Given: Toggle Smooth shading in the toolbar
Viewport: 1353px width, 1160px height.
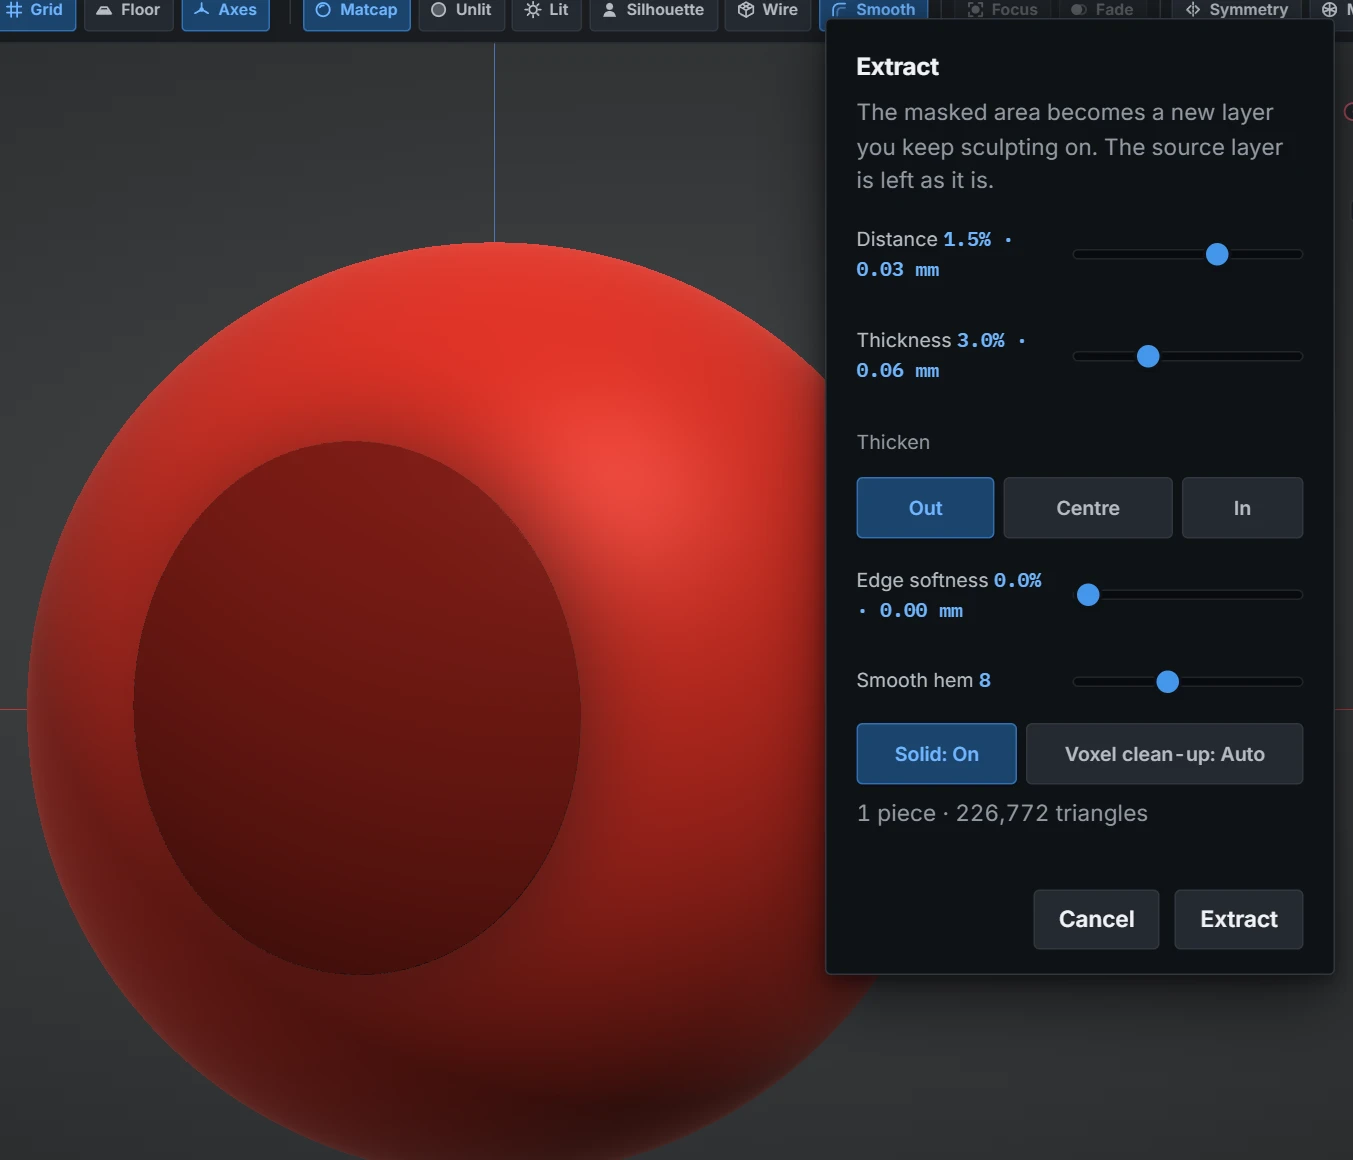Looking at the screenshot, I should 874,10.
